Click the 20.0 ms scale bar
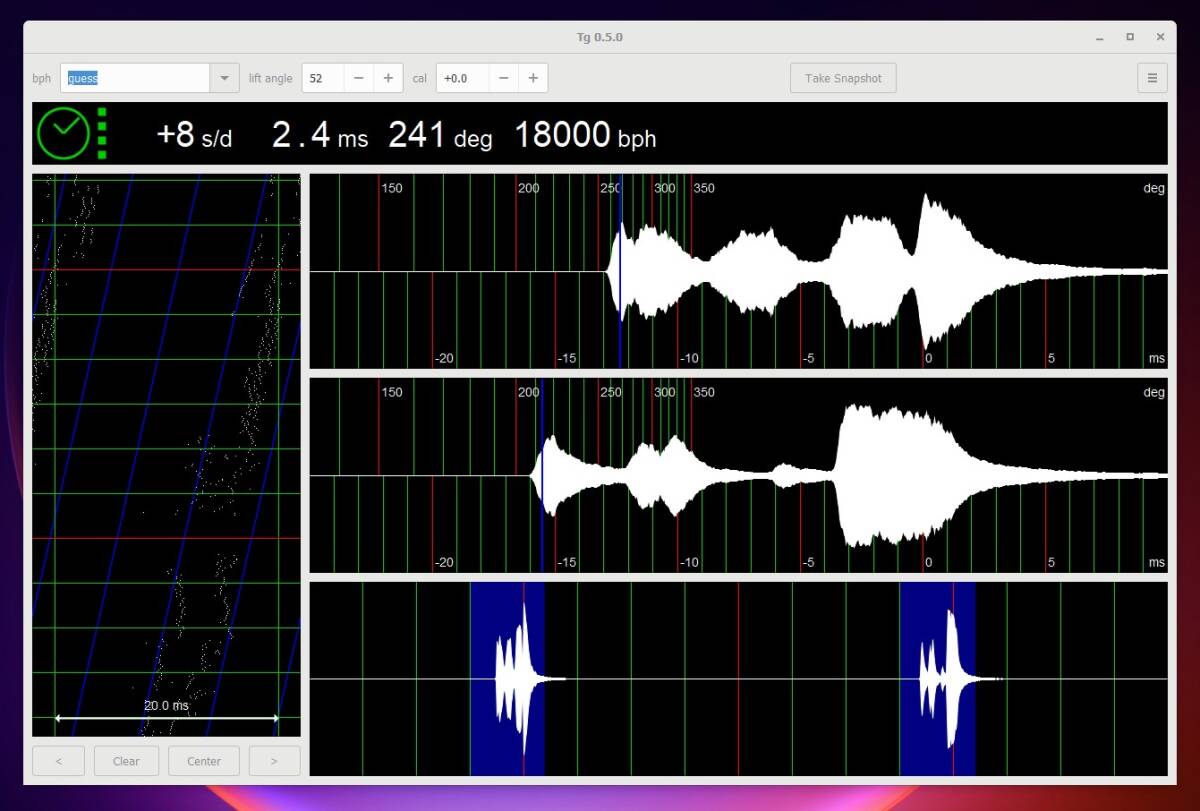Viewport: 1200px width, 811px height. 166,717
